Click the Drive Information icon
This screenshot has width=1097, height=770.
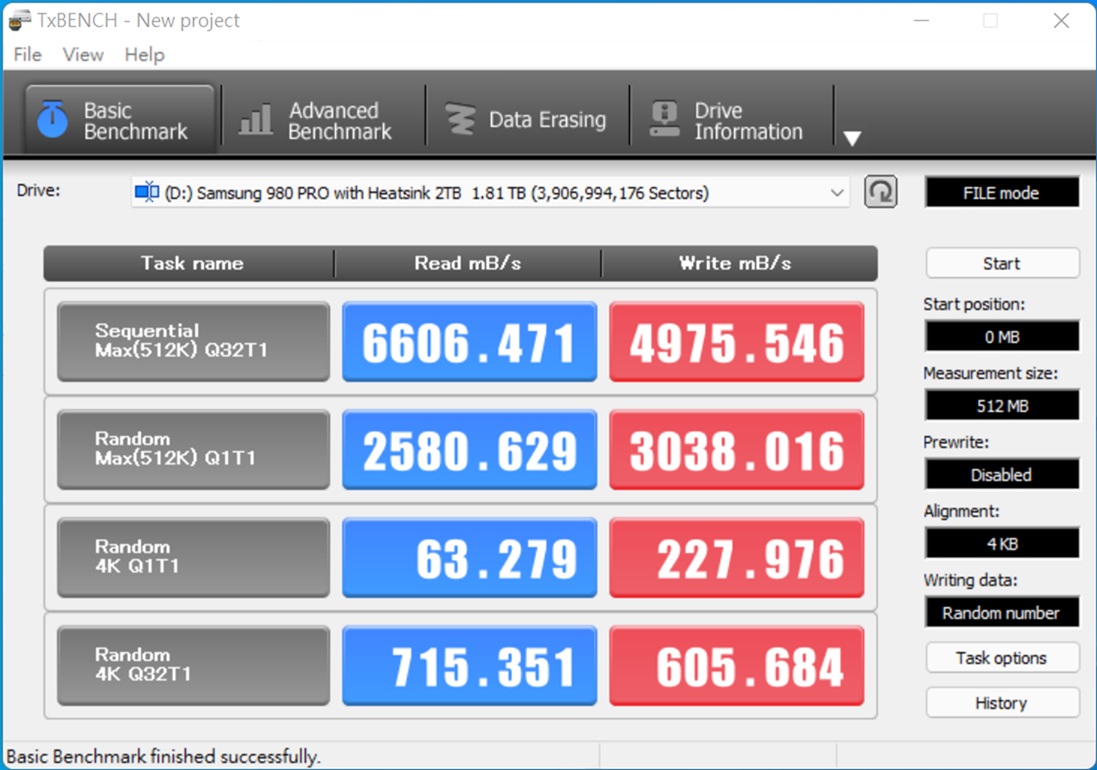pyautogui.click(x=664, y=120)
